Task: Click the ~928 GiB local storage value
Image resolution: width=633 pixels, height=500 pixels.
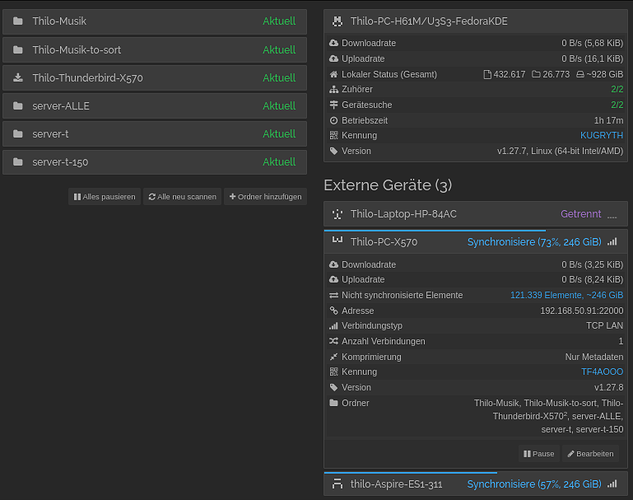Action: pos(599,74)
